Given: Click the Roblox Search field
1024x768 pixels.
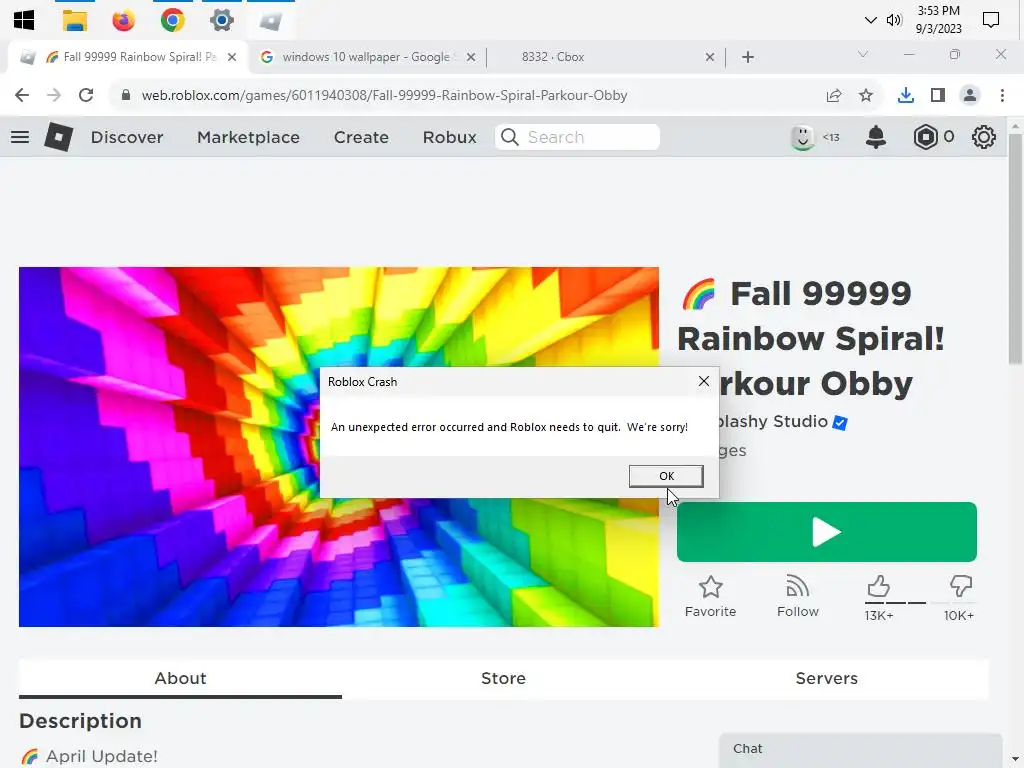Looking at the screenshot, I should [577, 137].
